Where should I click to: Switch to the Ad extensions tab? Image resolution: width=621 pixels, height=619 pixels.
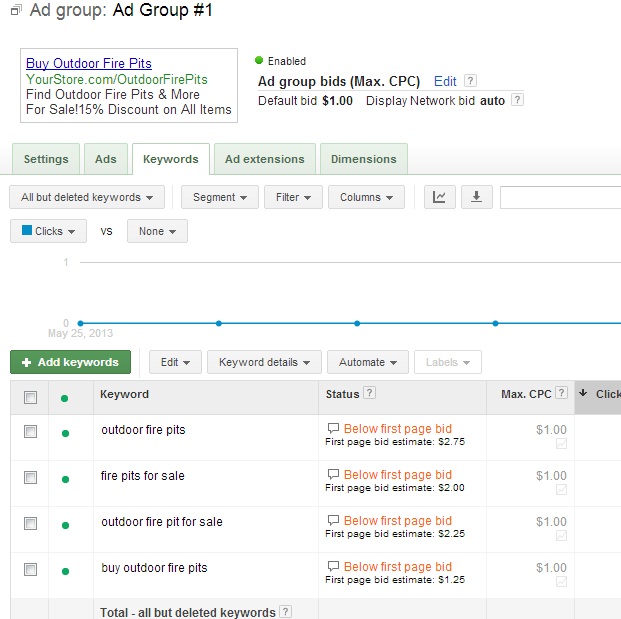click(x=265, y=159)
